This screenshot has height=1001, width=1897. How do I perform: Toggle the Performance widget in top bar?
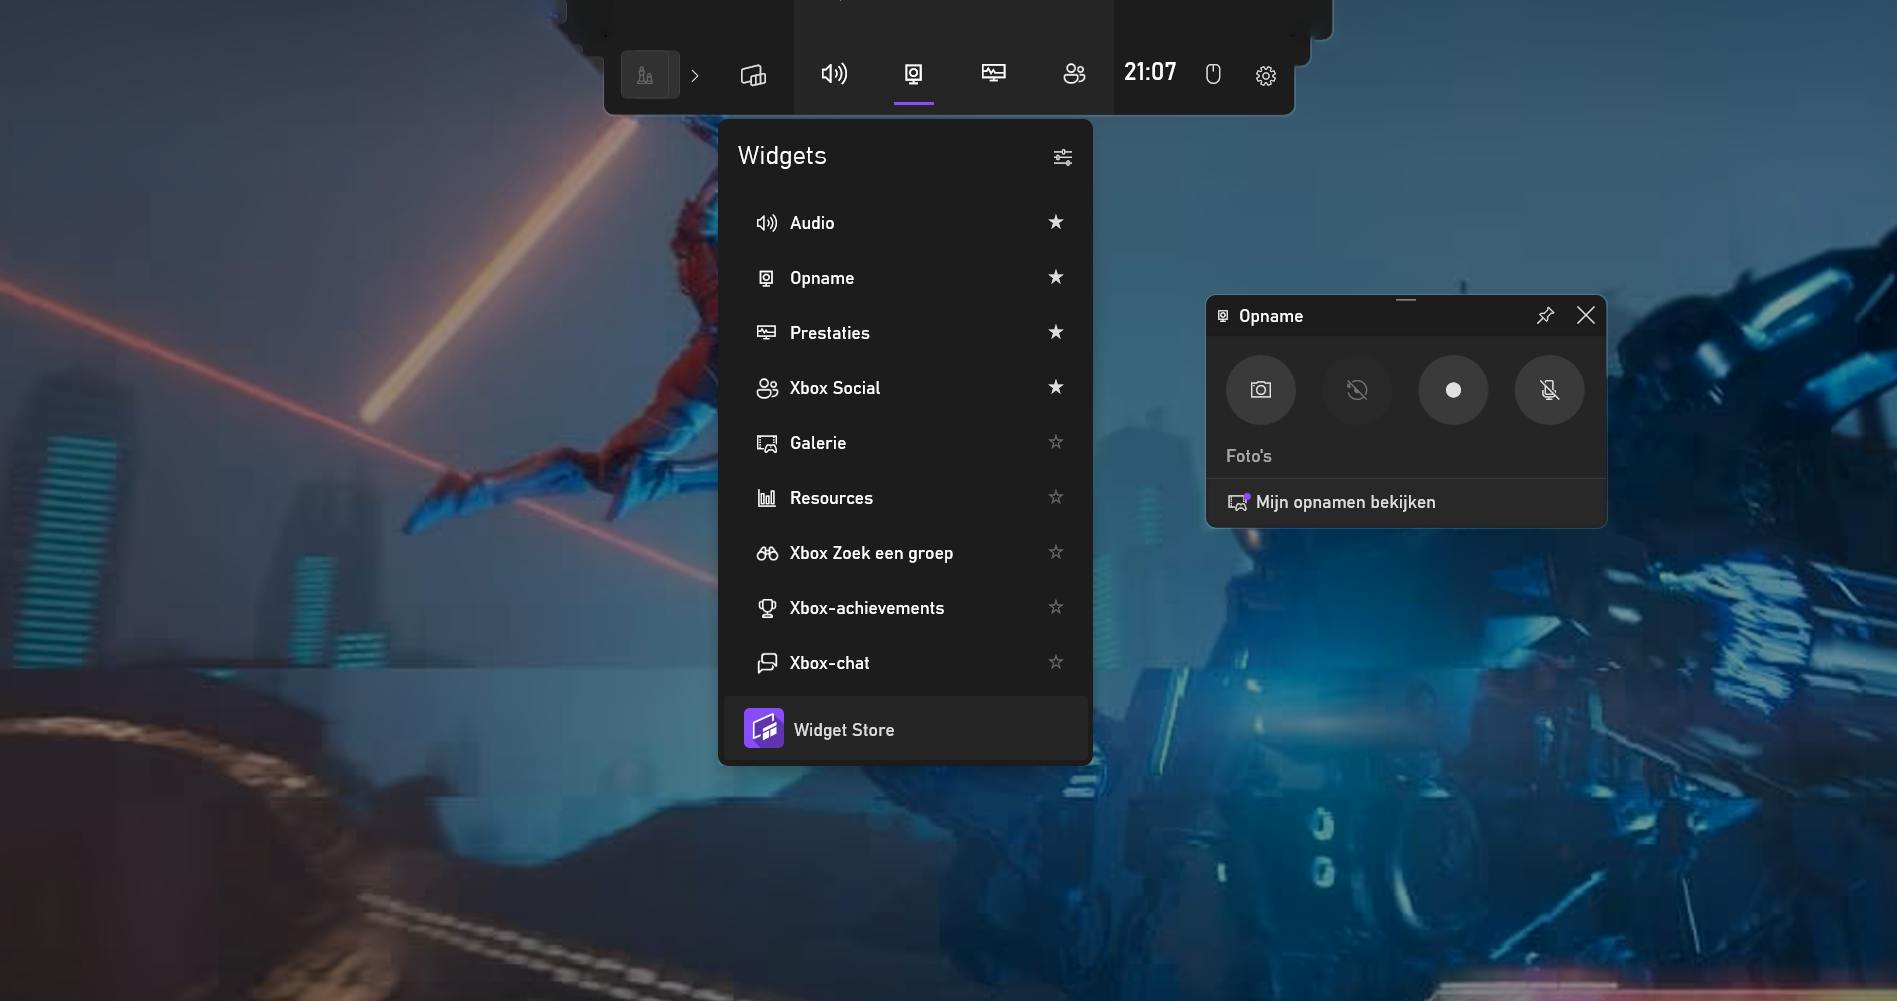point(993,73)
